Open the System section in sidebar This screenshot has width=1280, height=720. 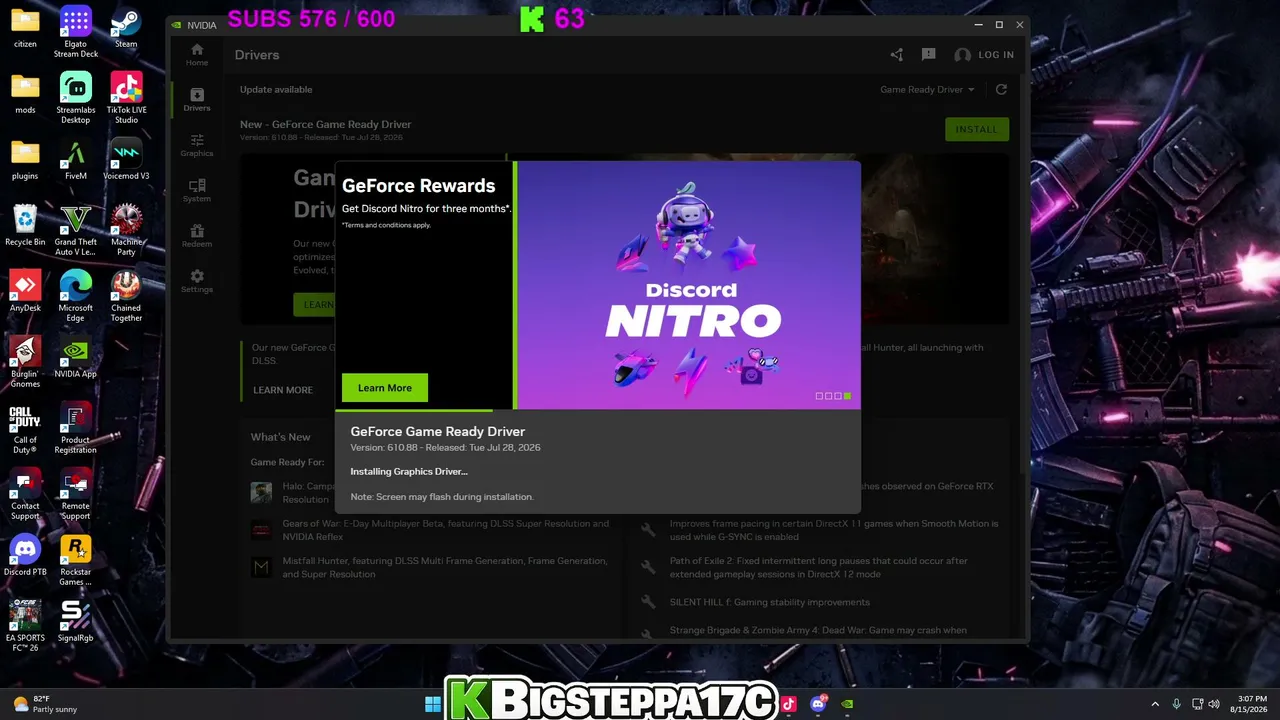[x=197, y=190]
